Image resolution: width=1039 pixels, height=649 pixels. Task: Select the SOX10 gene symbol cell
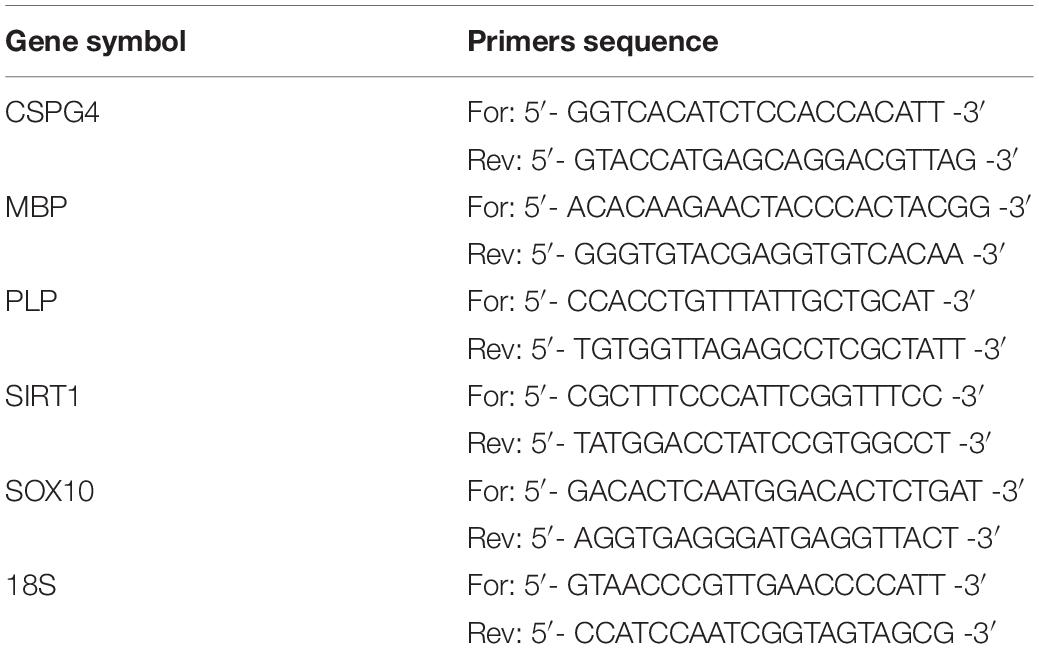coord(50,491)
